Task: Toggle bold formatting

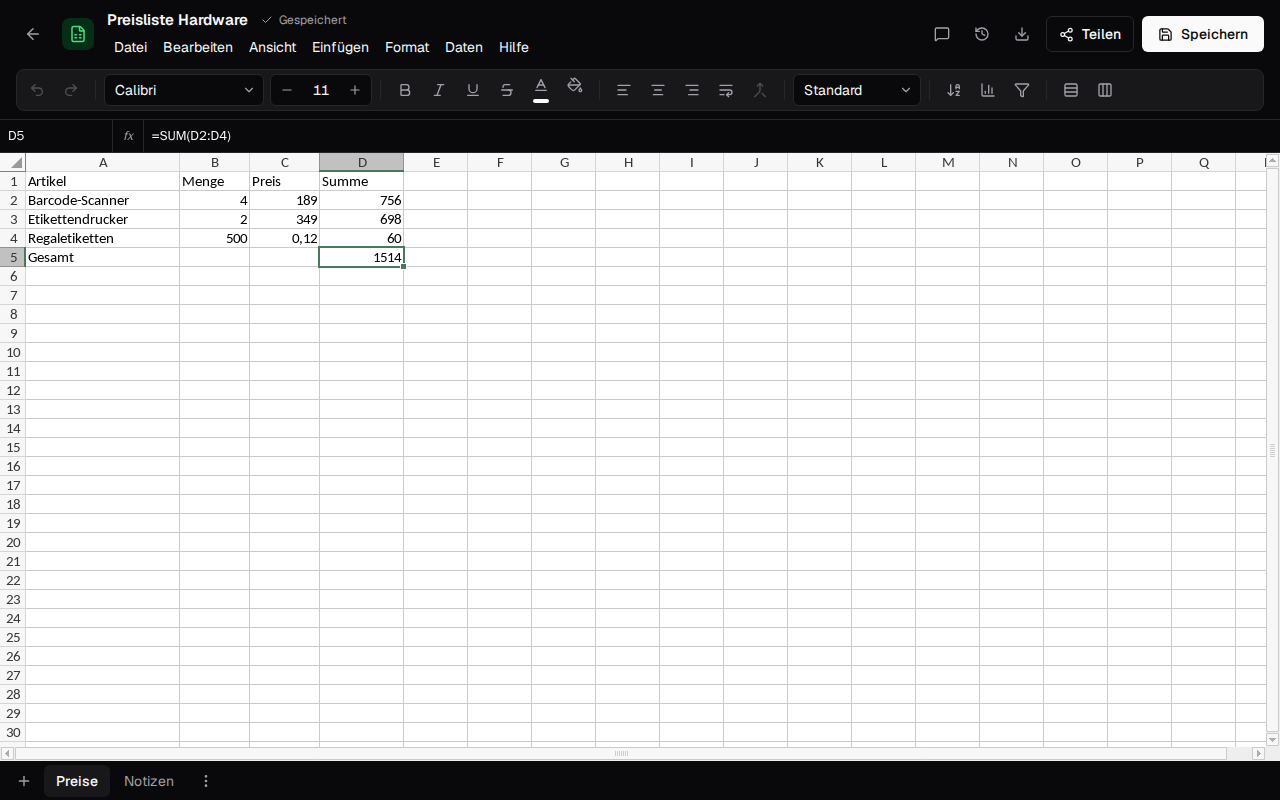Action: coord(405,90)
